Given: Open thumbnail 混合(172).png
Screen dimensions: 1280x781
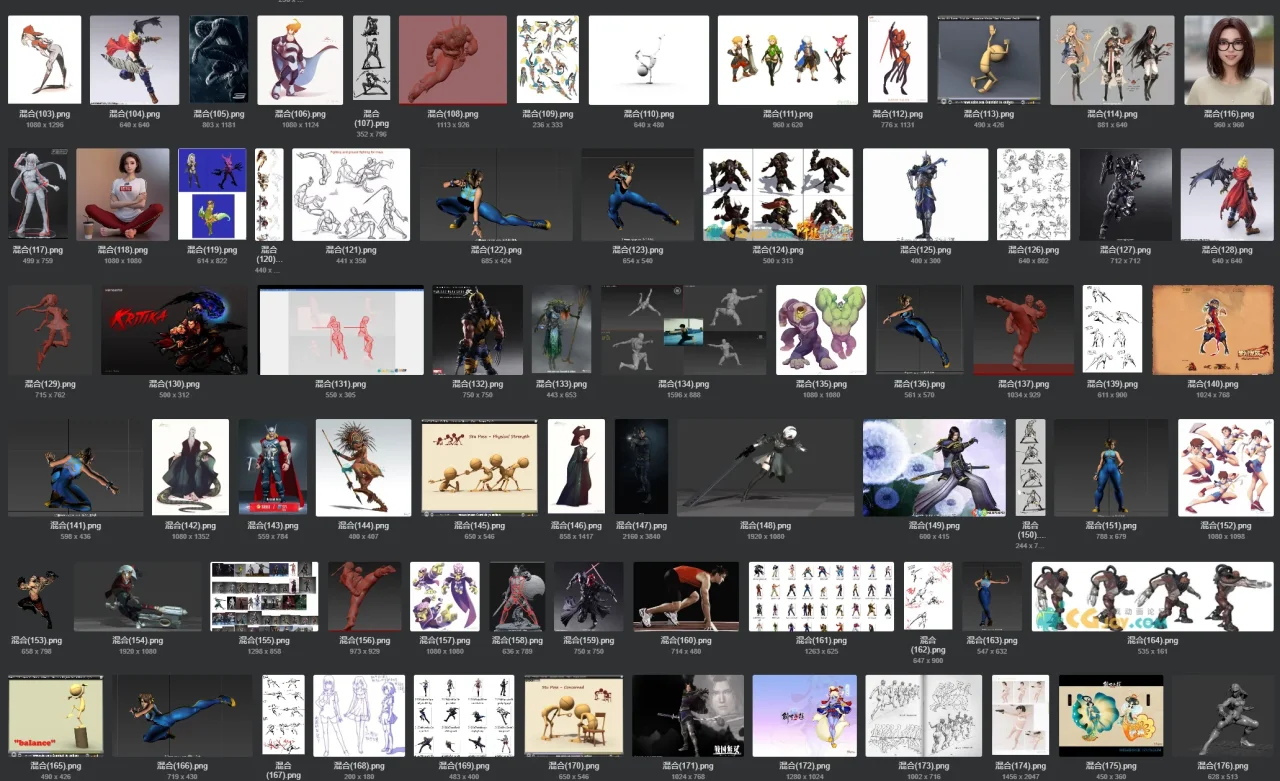Looking at the screenshot, I should [x=804, y=715].
